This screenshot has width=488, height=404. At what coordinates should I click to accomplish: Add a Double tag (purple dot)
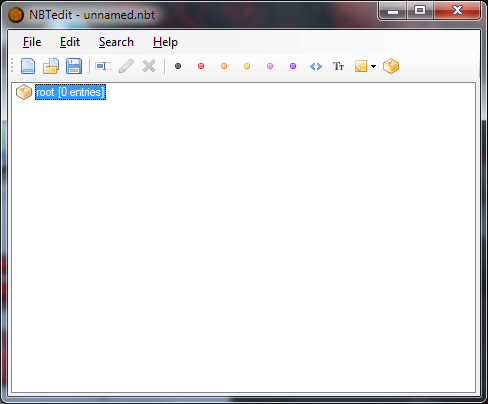point(293,66)
